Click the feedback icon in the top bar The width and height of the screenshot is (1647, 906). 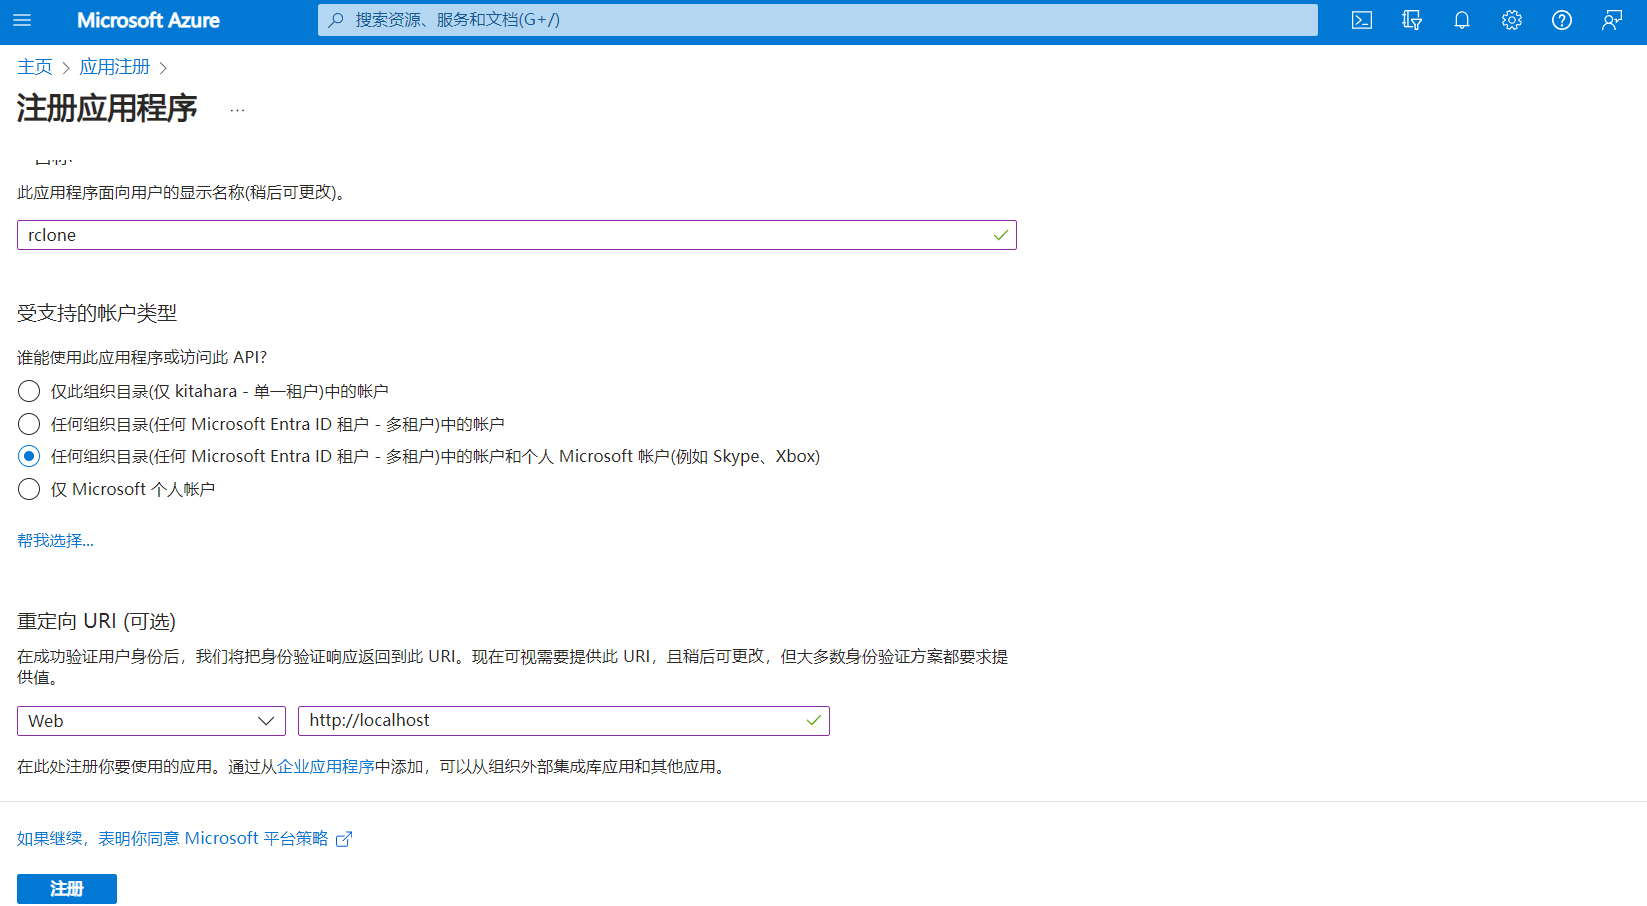pyautogui.click(x=1611, y=20)
